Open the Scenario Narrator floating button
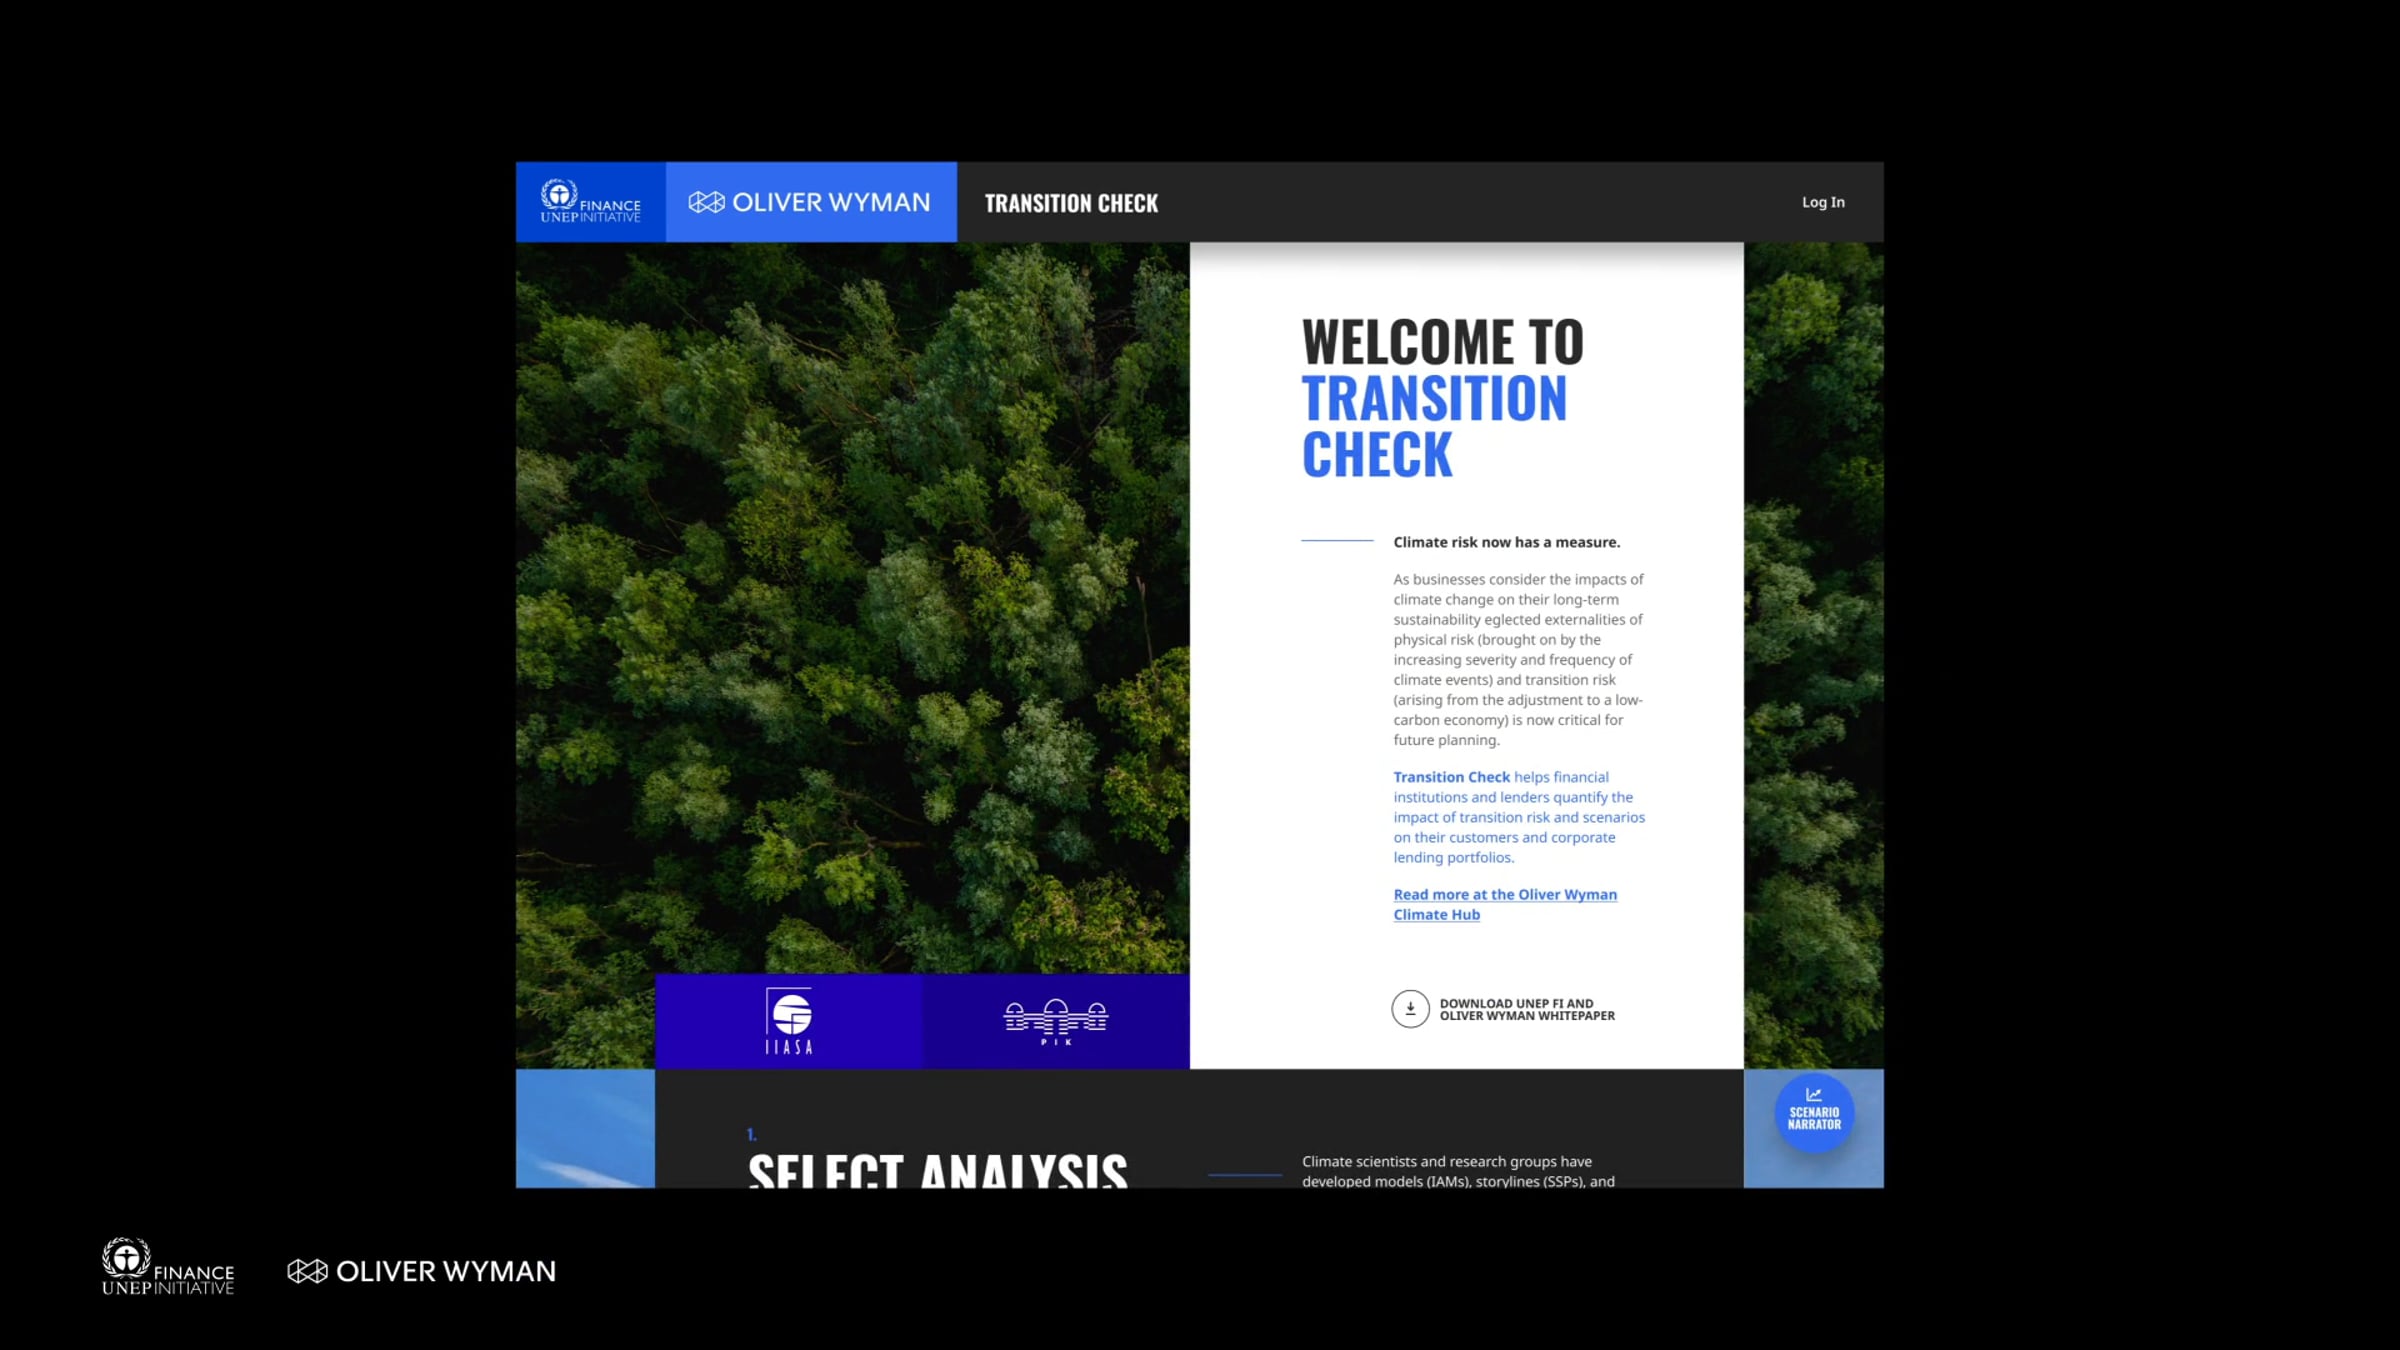 1813,1112
